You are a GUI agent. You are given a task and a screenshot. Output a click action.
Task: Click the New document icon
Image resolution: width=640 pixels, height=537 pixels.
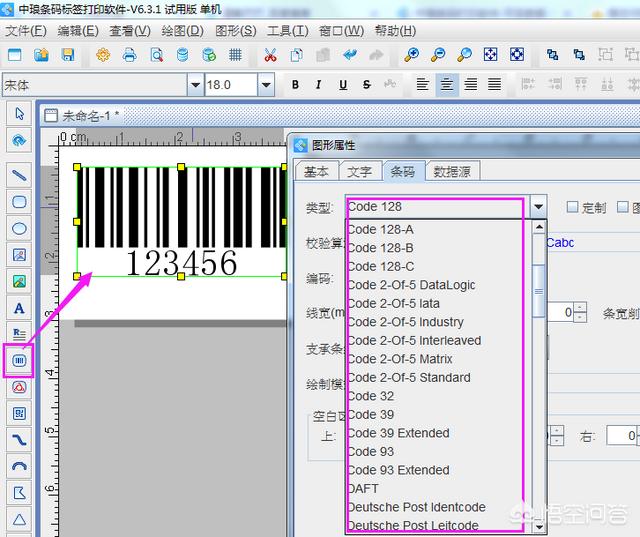pyautogui.click(x=15, y=54)
